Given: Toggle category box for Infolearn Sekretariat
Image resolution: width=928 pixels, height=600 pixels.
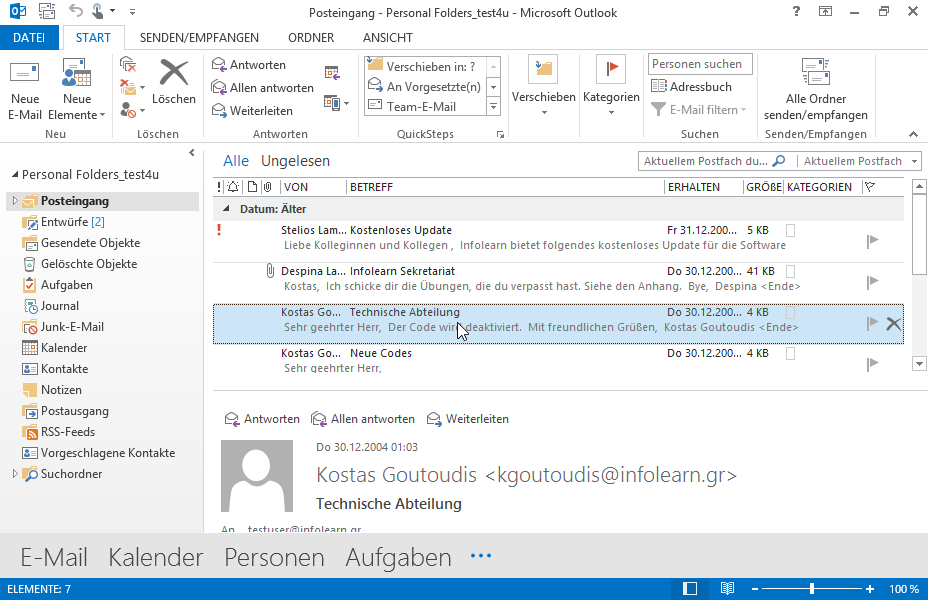Looking at the screenshot, I should click(x=790, y=271).
